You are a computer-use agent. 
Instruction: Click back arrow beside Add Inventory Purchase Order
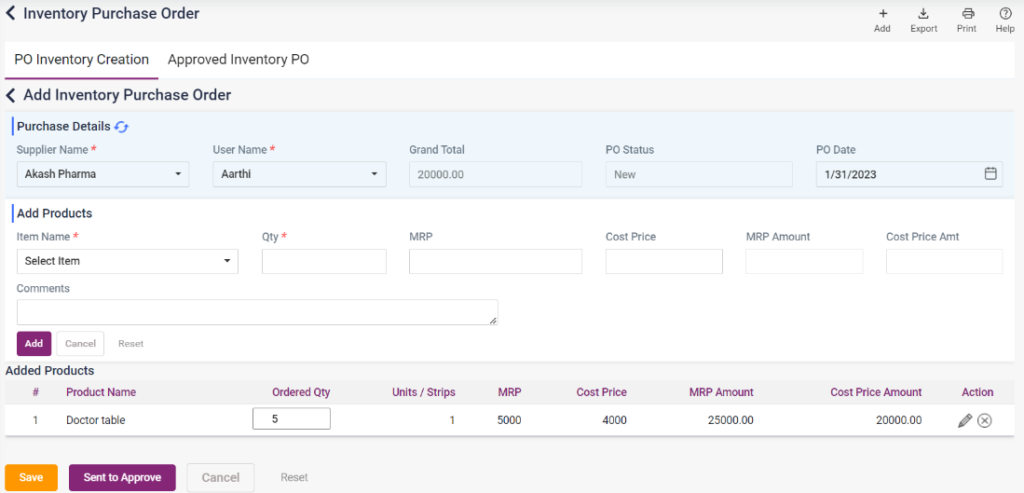(11, 95)
